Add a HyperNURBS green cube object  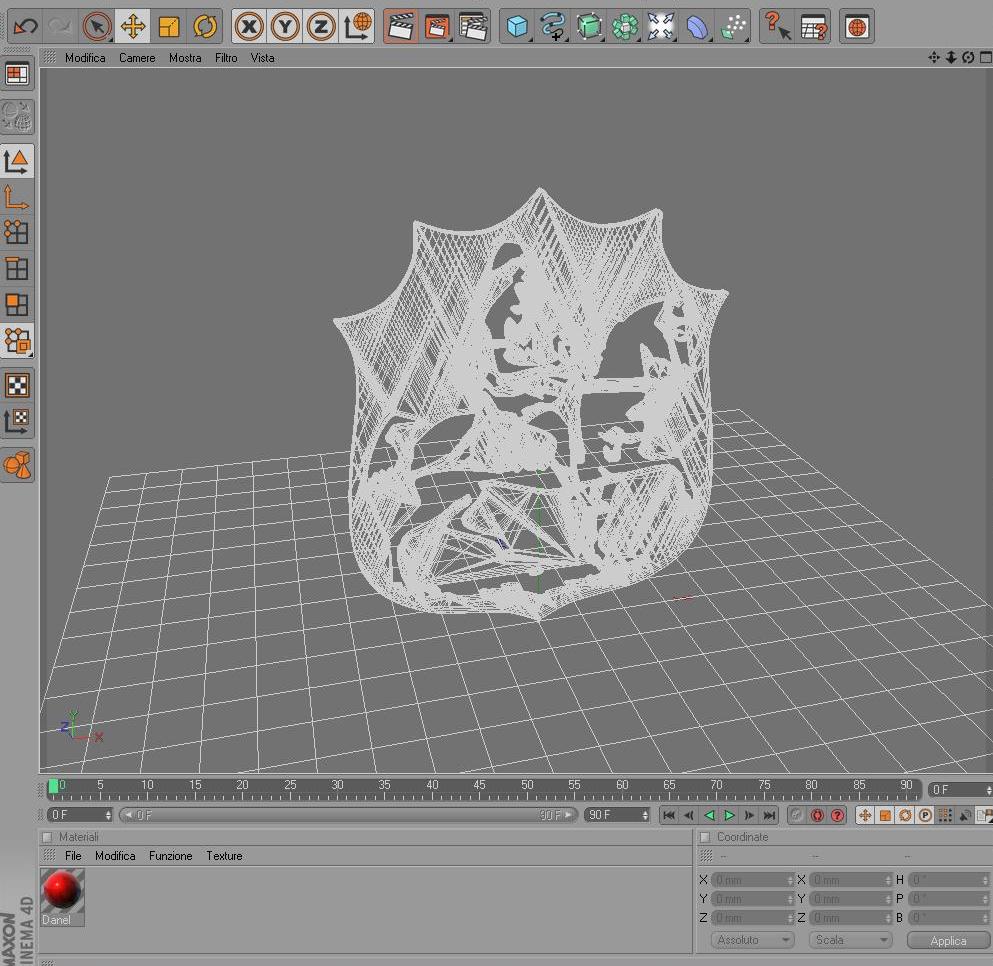[589, 27]
